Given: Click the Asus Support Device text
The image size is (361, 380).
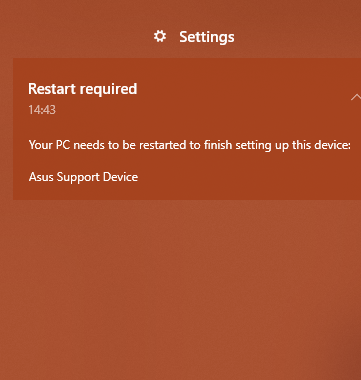Looking at the screenshot, I should click(x=83, y=177).
